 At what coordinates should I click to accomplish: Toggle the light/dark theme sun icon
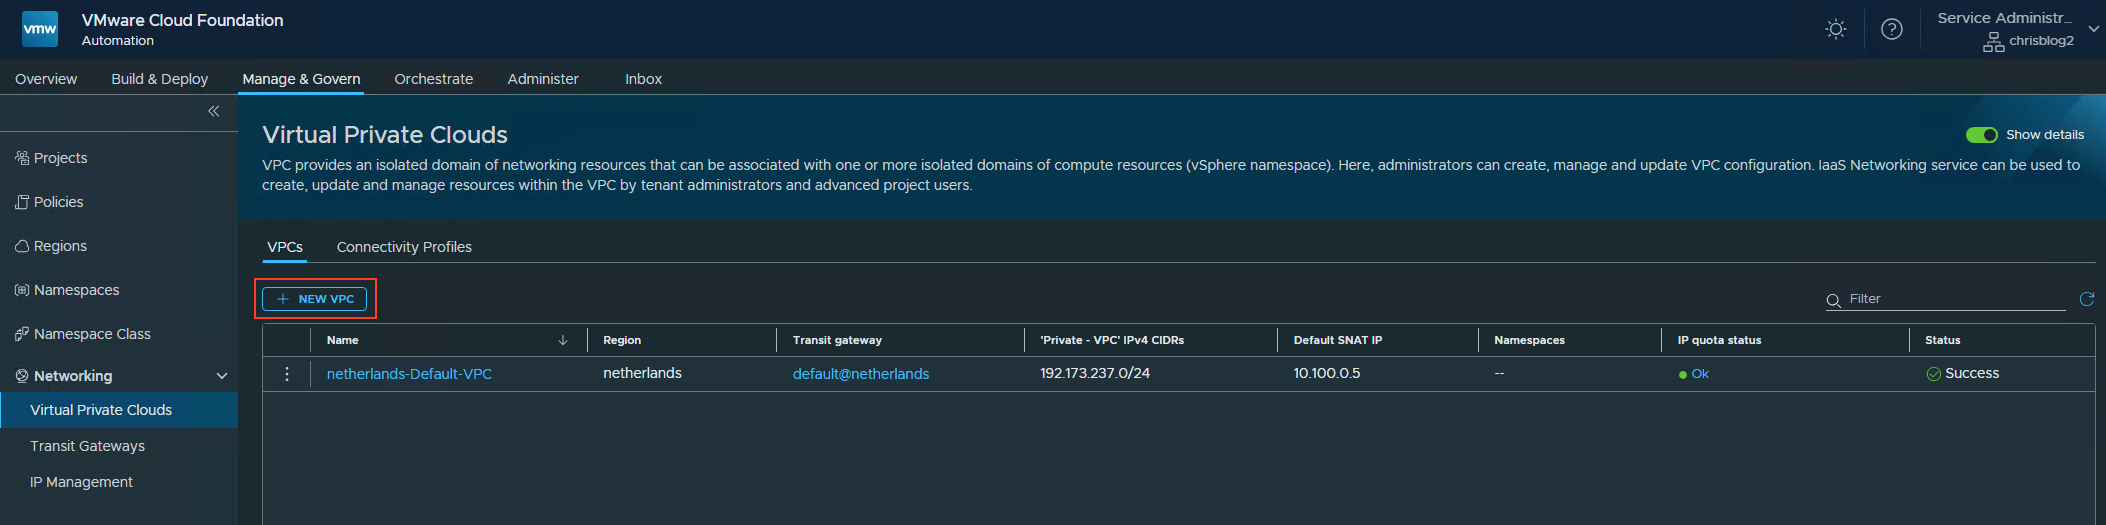pyautogui.click(x=1836, y=29)
